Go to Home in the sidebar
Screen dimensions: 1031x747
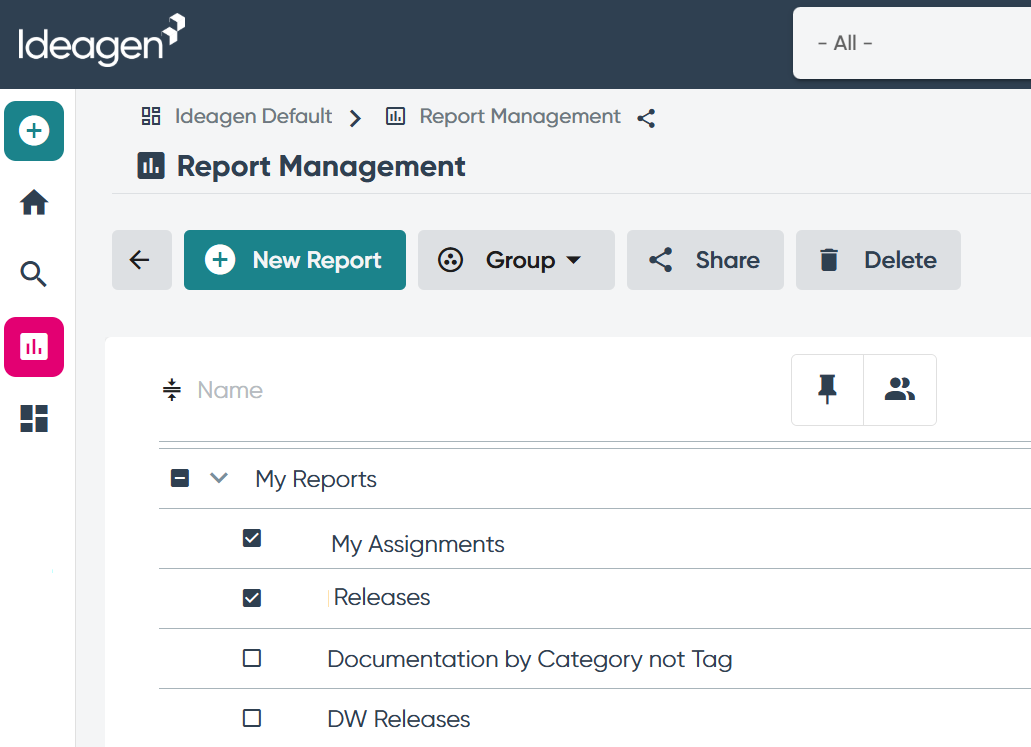click(x=34, y=203)
